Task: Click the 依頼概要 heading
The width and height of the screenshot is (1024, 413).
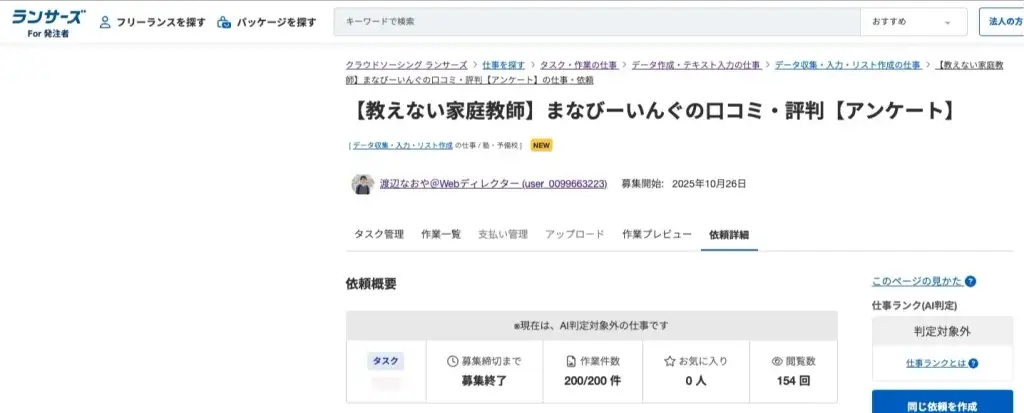Action: pyautogui.click(x=371, y=284)
